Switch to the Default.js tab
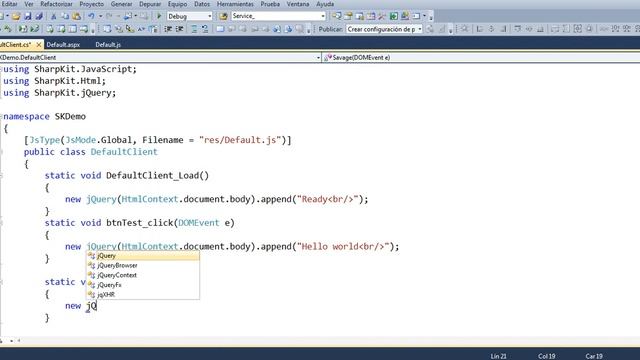Viewport: 640px width, 360px height. [x=108, y=44]
